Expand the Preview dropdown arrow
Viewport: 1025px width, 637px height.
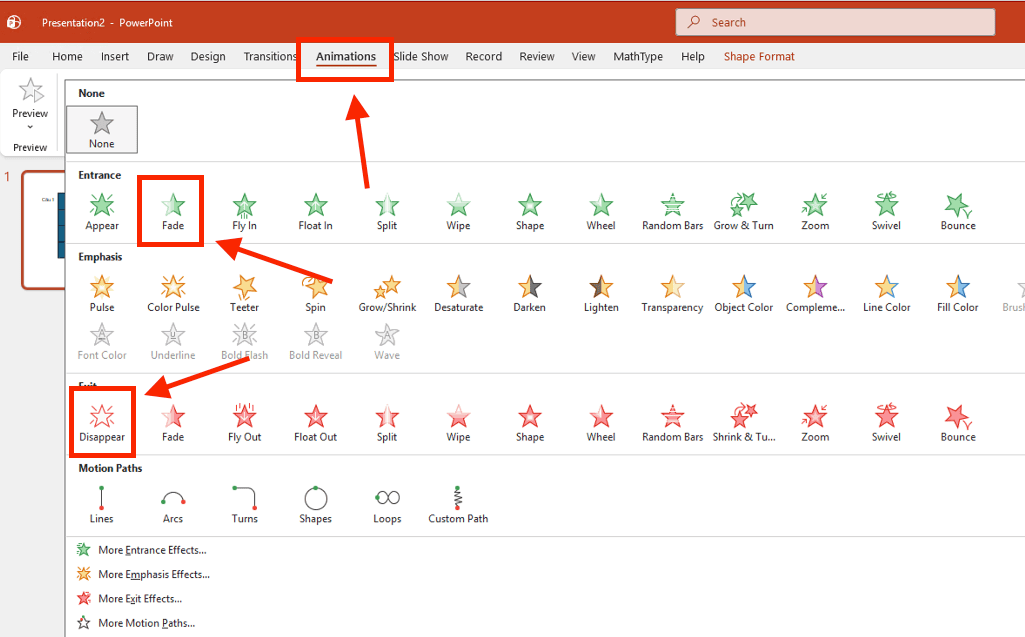pyautogui.click(x=30, y=127)
